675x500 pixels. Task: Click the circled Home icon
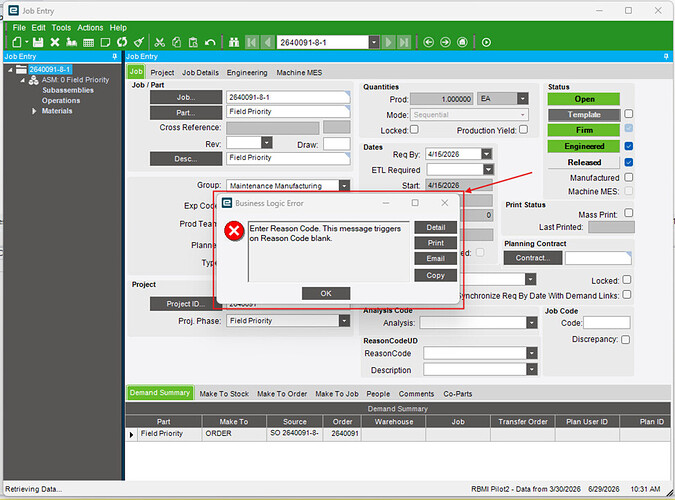[462, 42]
